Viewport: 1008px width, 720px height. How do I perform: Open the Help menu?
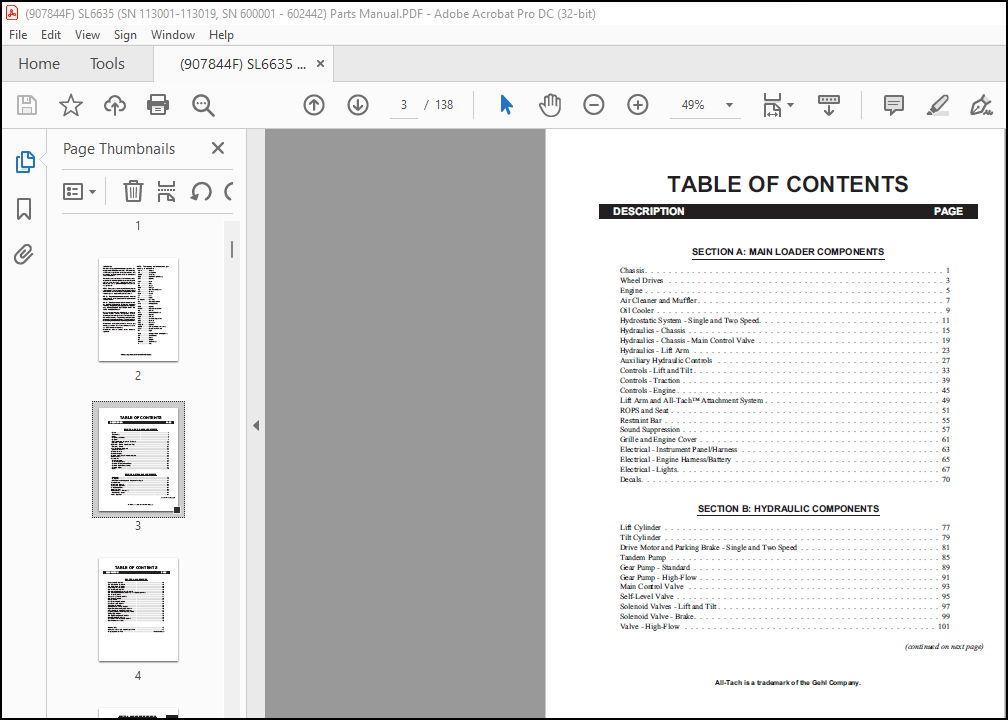coord(221,35)
